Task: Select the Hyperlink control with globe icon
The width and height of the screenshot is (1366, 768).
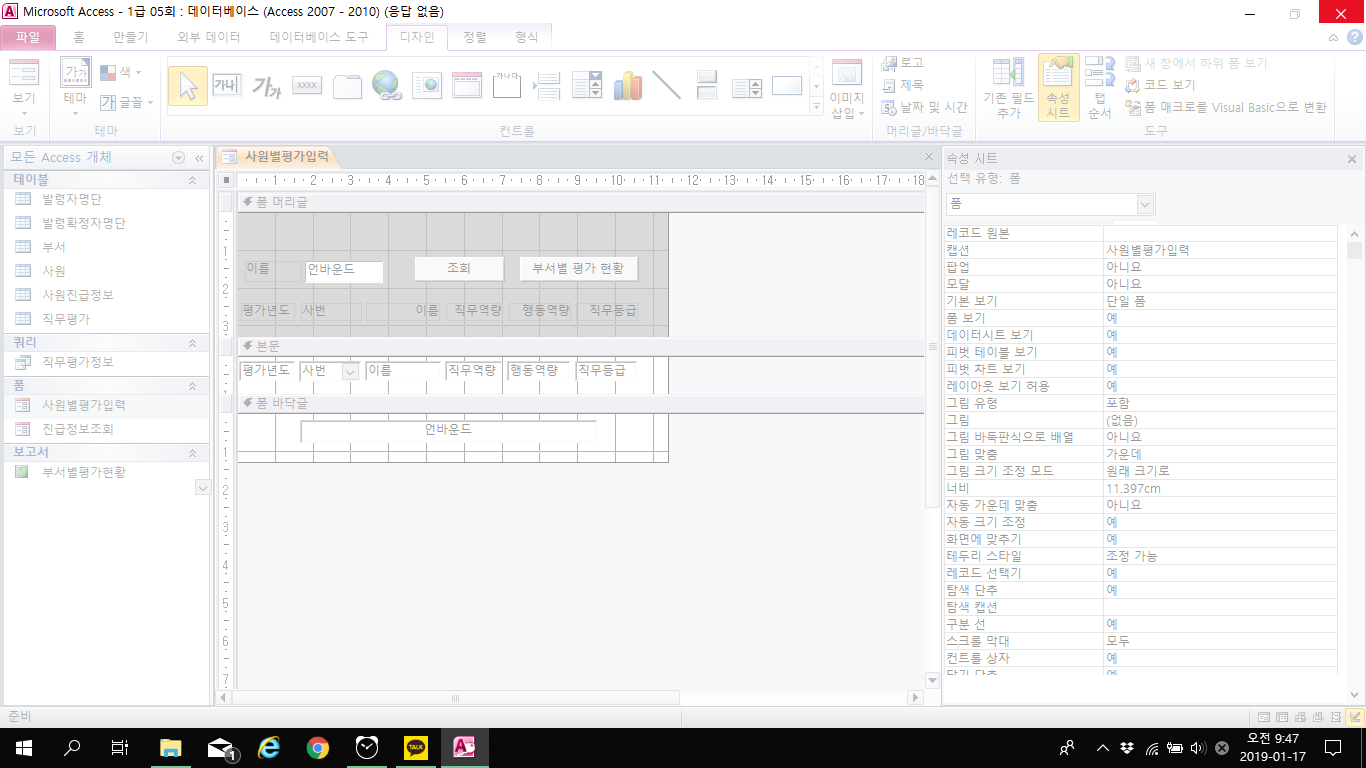Action: tap(387, 86)
